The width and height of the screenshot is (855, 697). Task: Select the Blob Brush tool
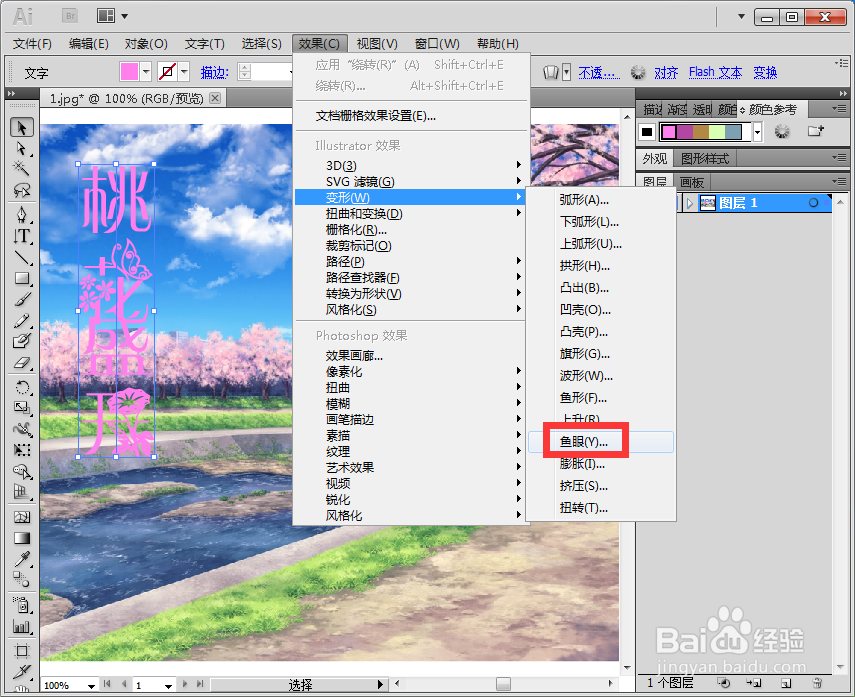point(22,341)
